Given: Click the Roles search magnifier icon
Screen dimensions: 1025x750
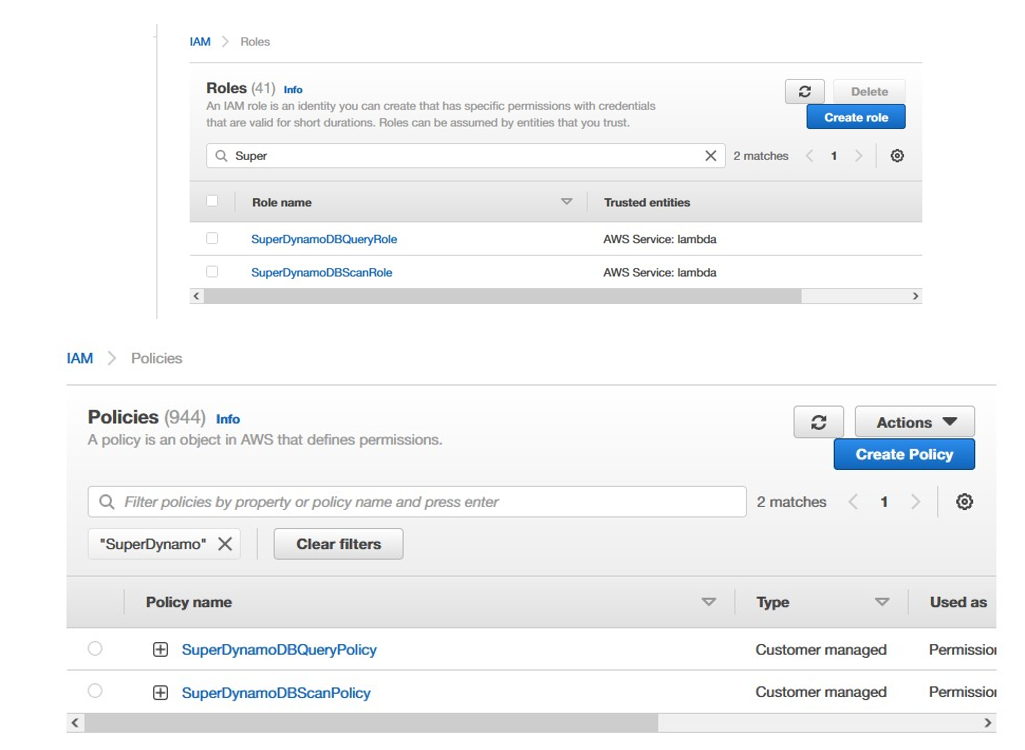Looking at the screenshot, I should [221, 156].
